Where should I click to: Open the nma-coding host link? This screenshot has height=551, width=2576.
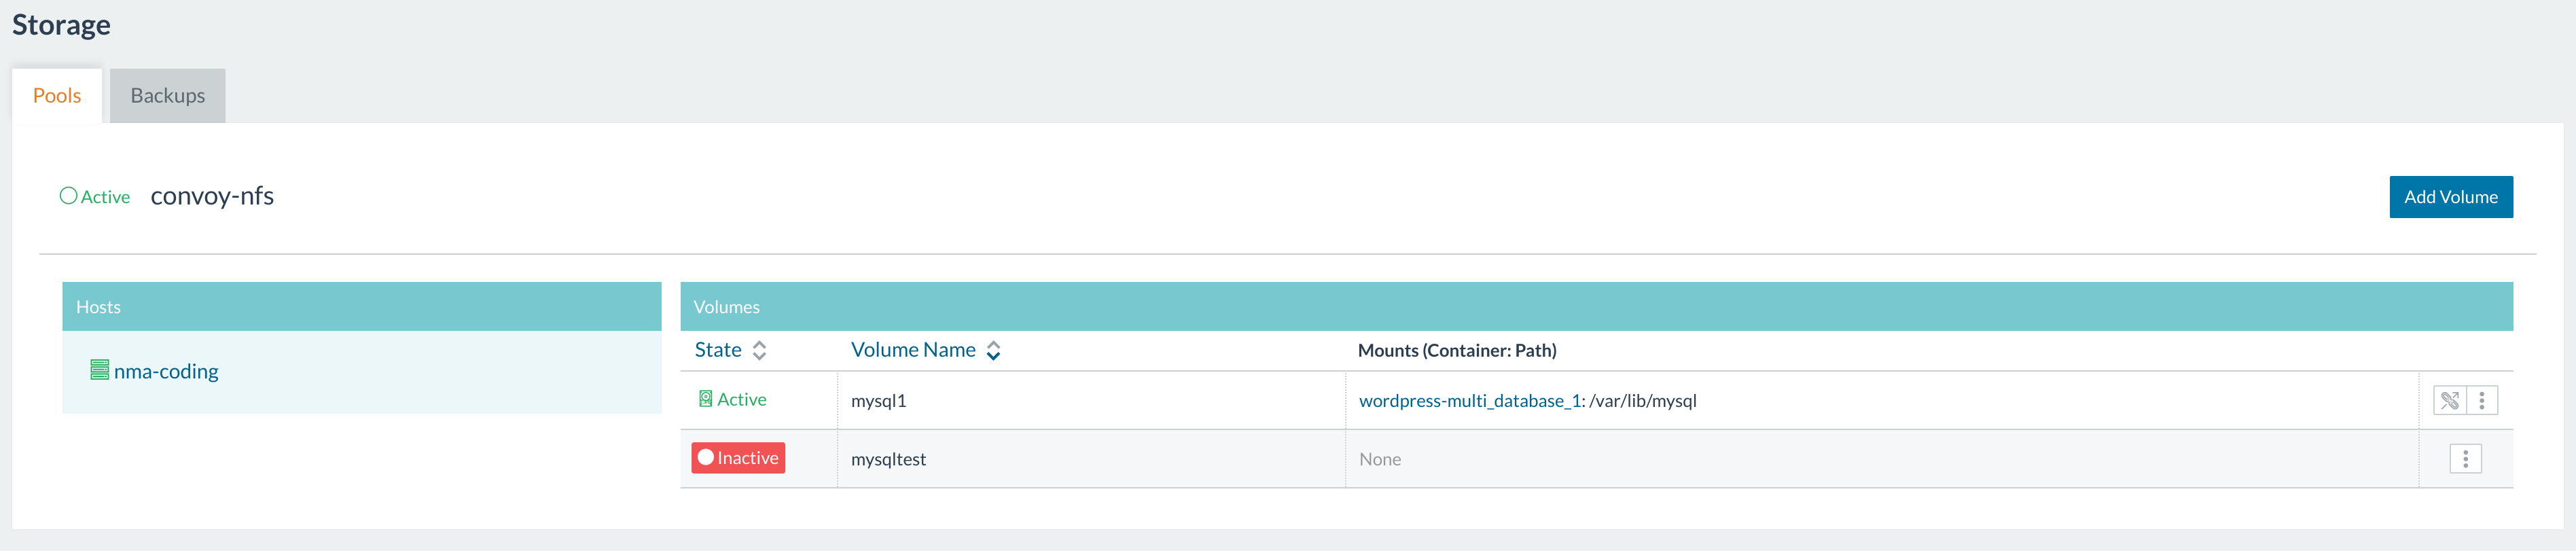pyautogui.click(x=166, y=371)
